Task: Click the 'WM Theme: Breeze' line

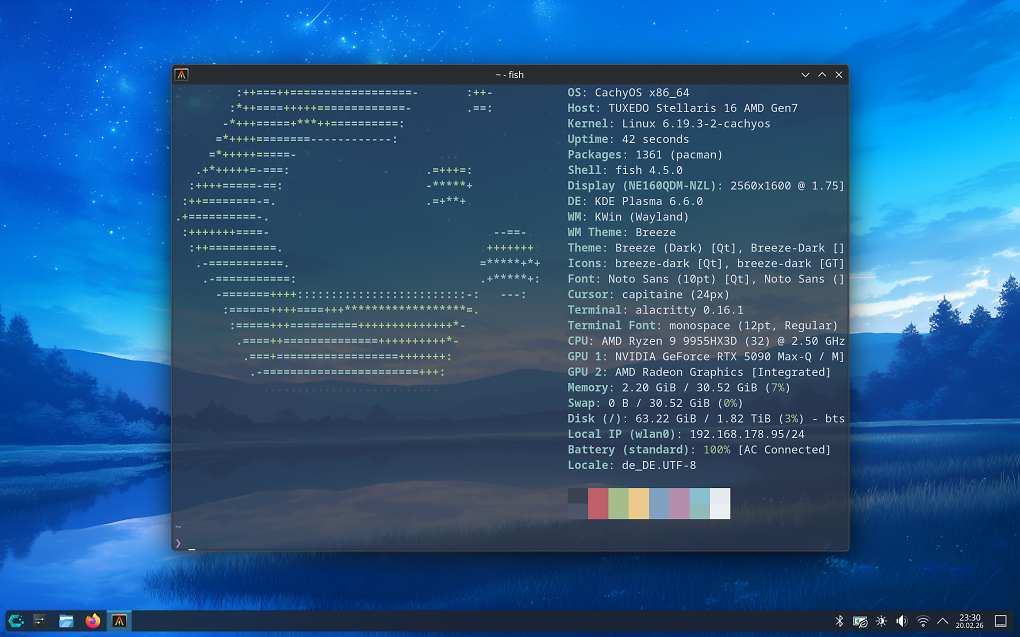Action: pyautogui.click(x=621, y=232)
